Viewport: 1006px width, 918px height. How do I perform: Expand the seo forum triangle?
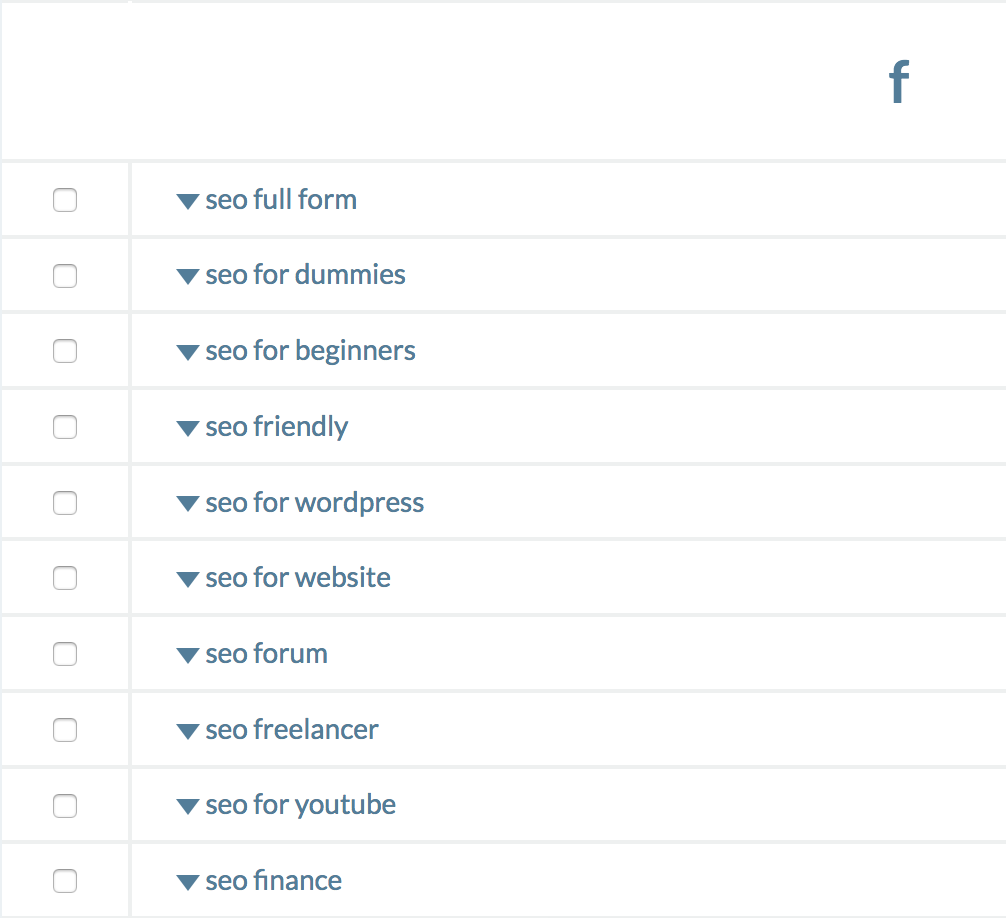point(187,655)
